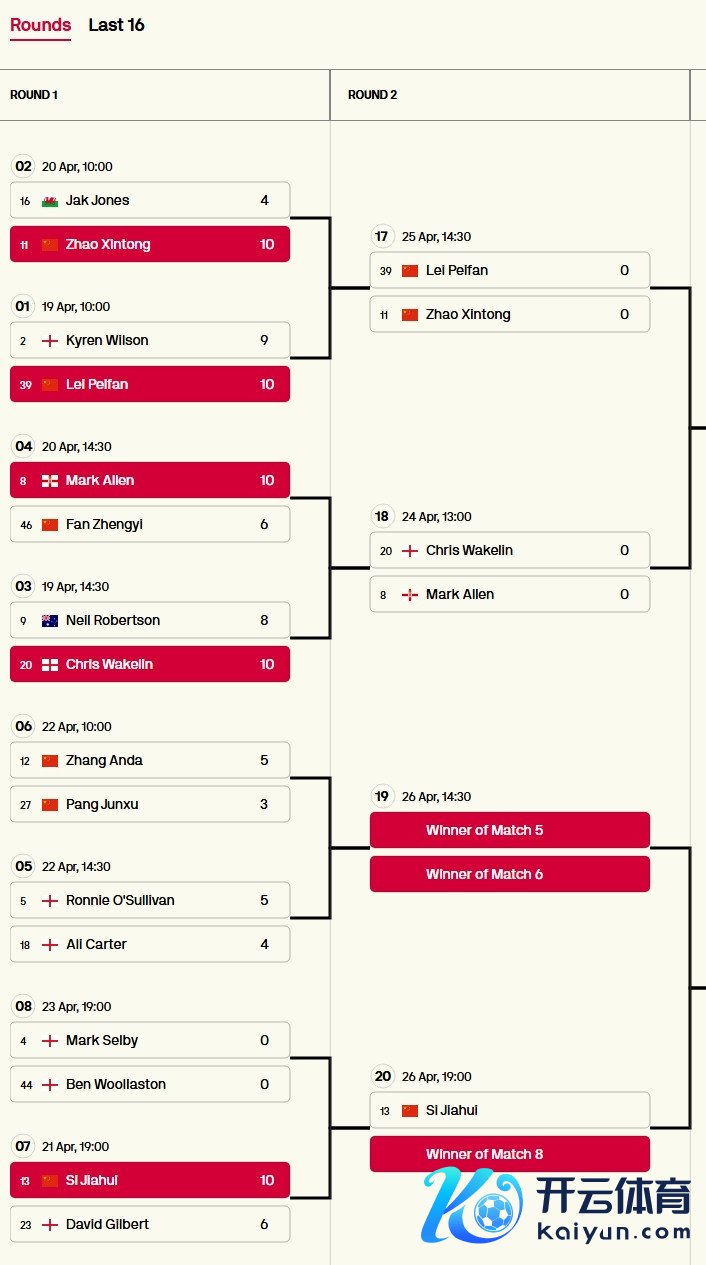Click the Ronnie O'Sullivan player row
Screen dimensions: 706x1265
click(150, 900)
